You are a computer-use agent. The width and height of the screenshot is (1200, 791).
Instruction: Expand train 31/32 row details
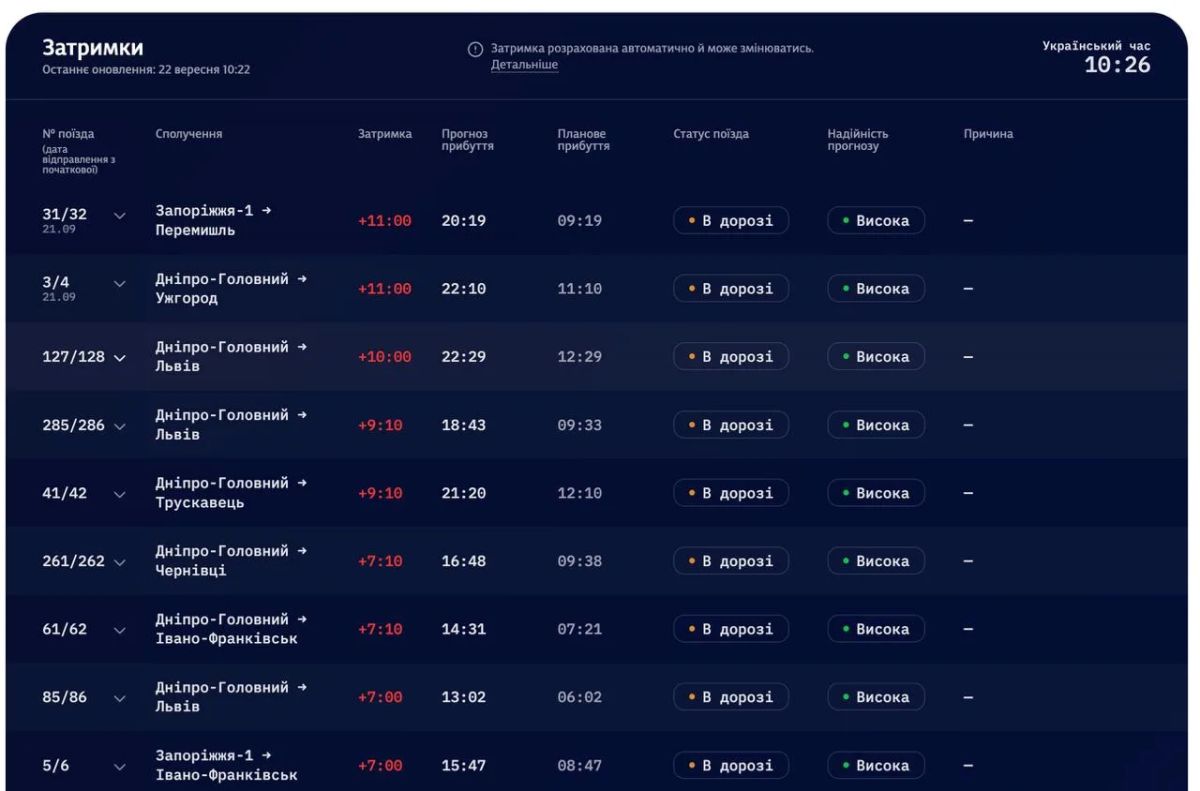pos(121,215)
